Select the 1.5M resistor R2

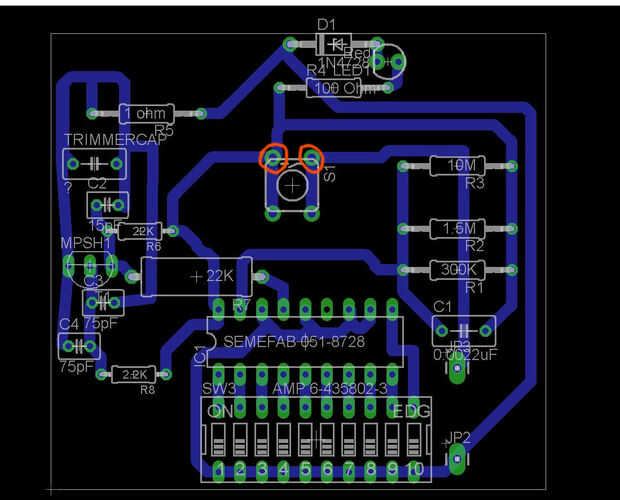coord(457,228)
